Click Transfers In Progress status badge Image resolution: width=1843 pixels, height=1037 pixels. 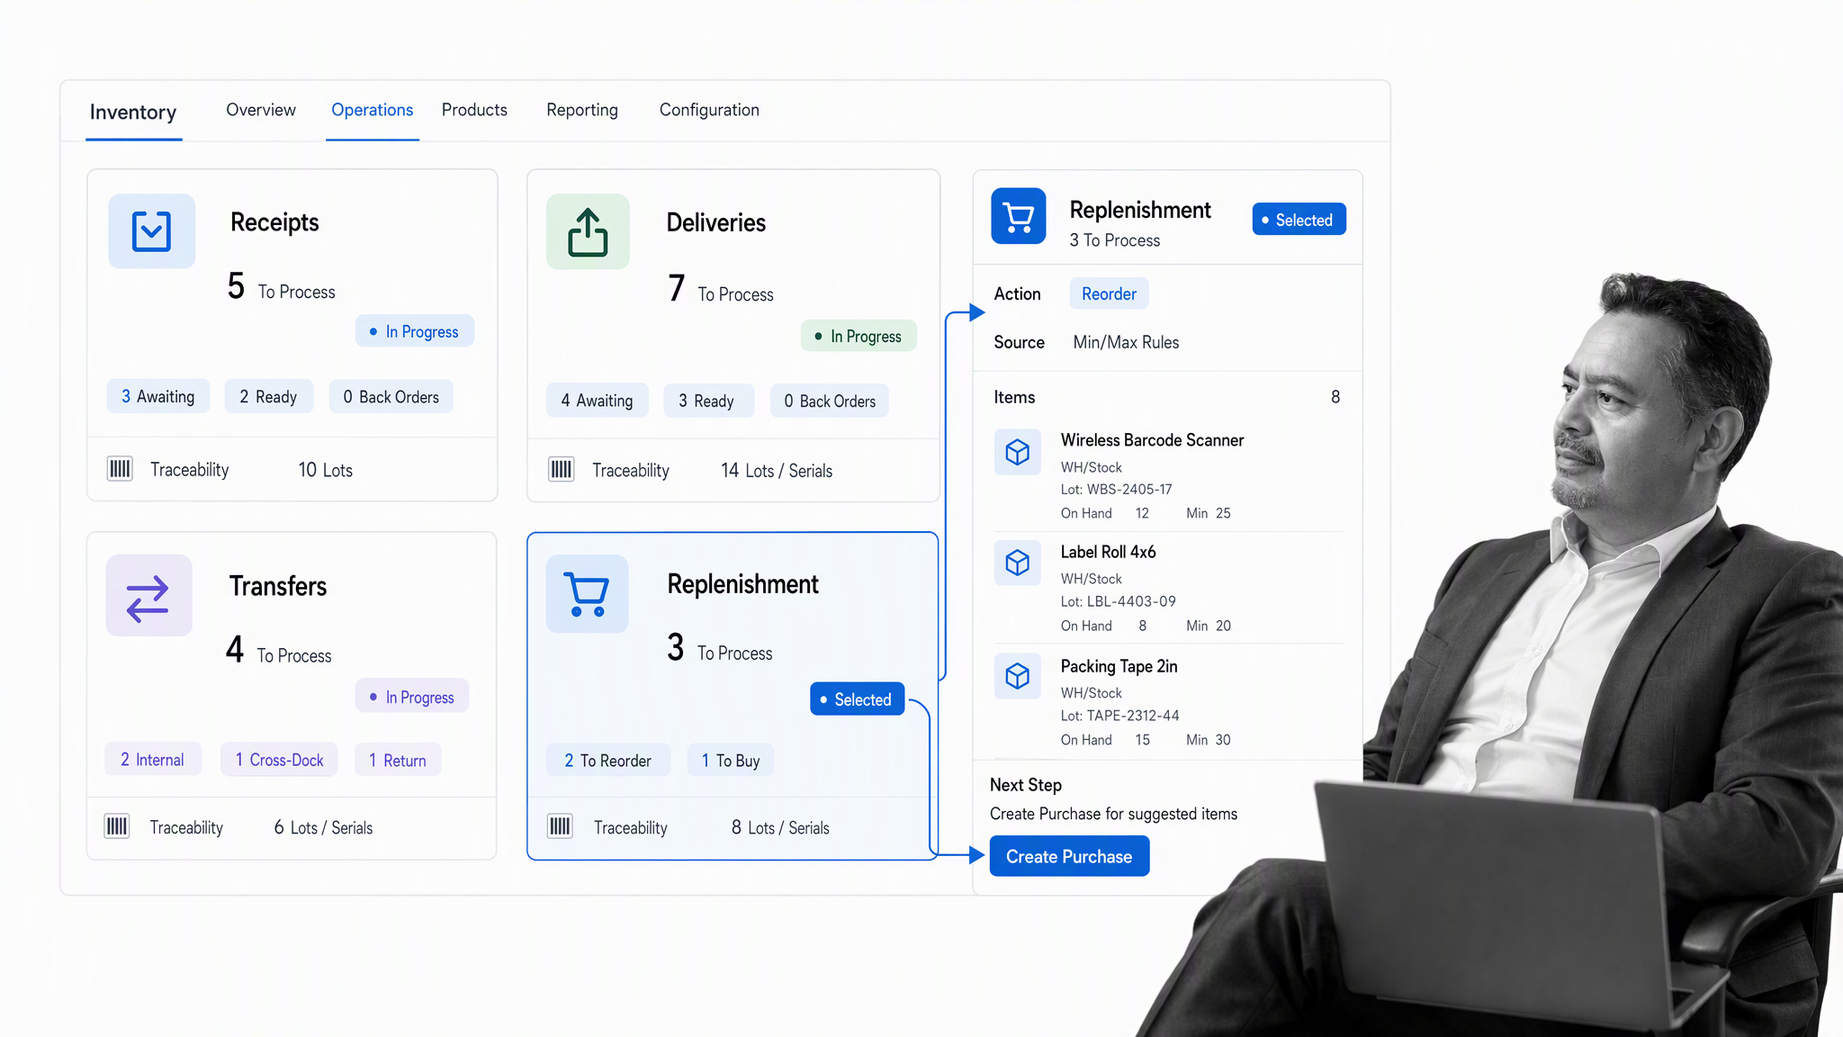coord(412,697)
